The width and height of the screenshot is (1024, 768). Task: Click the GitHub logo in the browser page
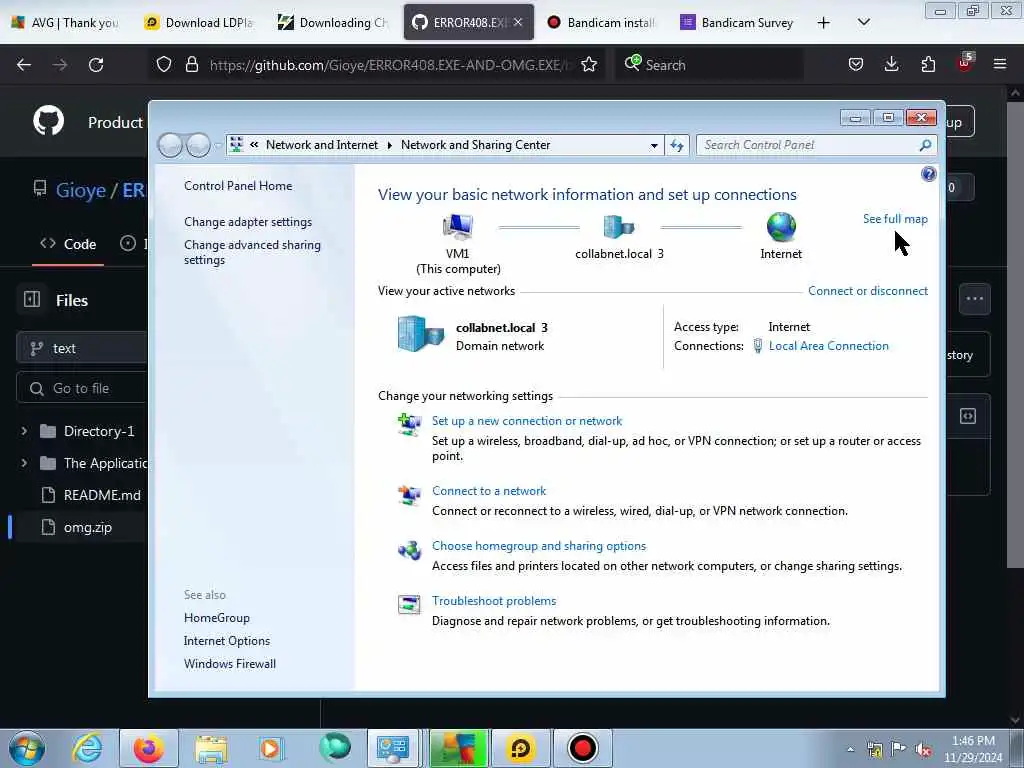(x=49, y=121)
